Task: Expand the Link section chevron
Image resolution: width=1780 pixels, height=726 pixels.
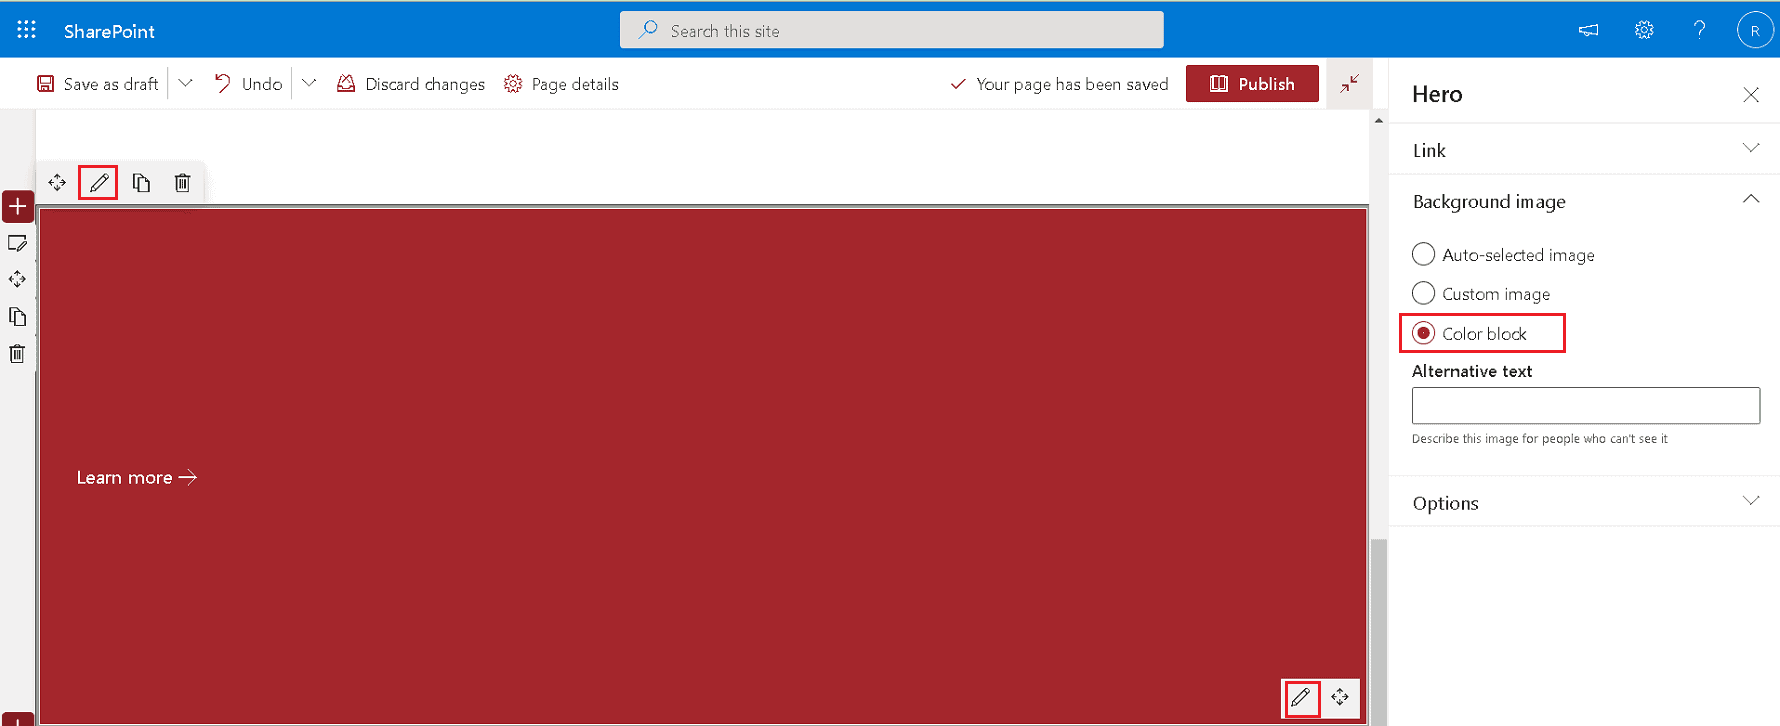Action: (x=1750, y=148)
